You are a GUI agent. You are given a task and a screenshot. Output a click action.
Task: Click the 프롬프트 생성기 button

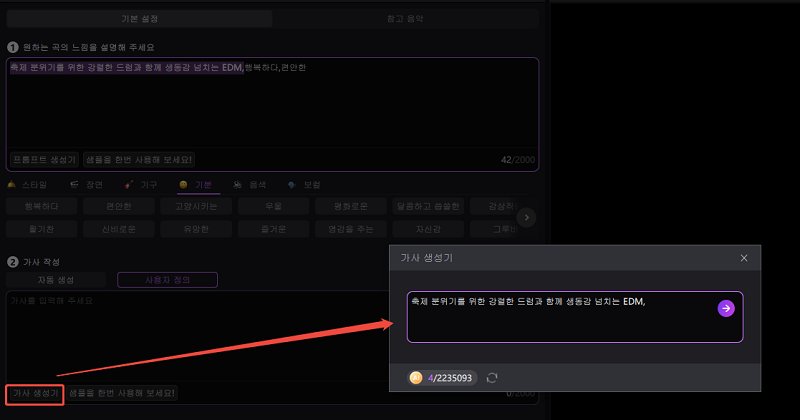click(x=44, y=160)
